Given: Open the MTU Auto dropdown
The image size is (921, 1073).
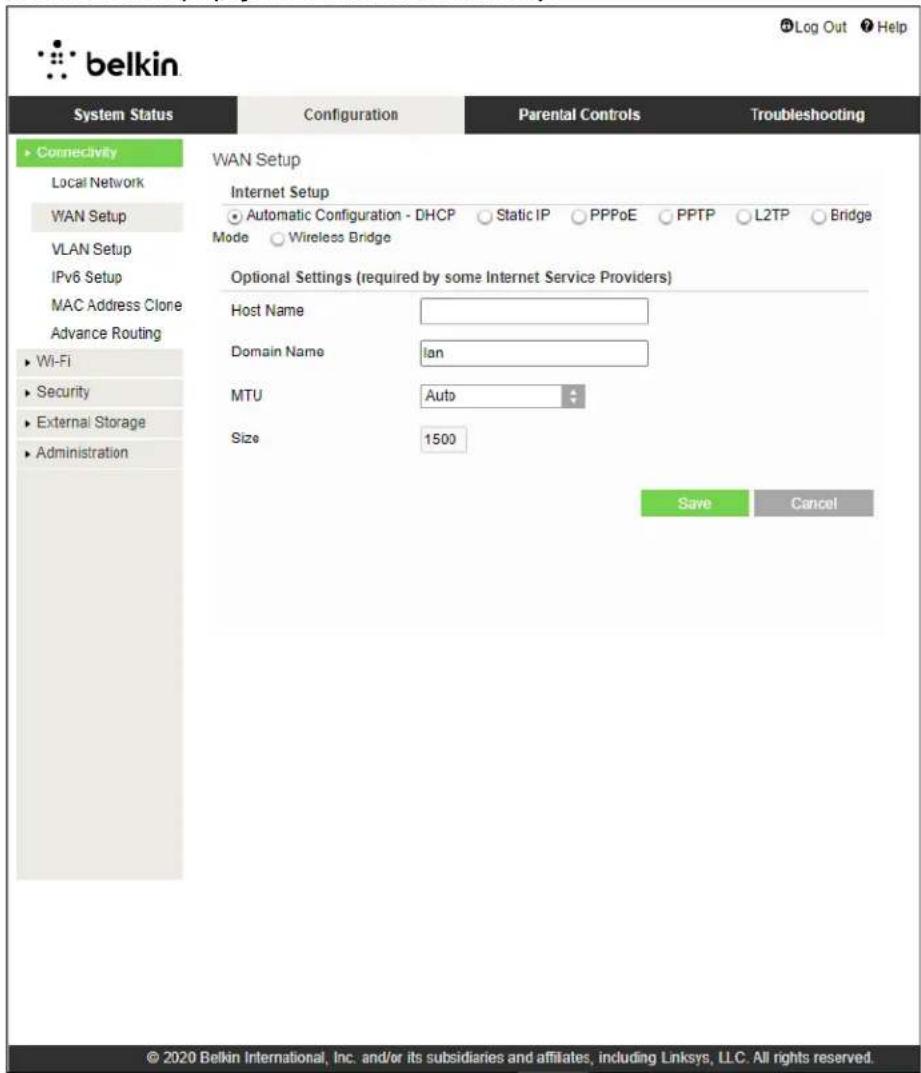Looking at the screenshot, I should [502, 396].
